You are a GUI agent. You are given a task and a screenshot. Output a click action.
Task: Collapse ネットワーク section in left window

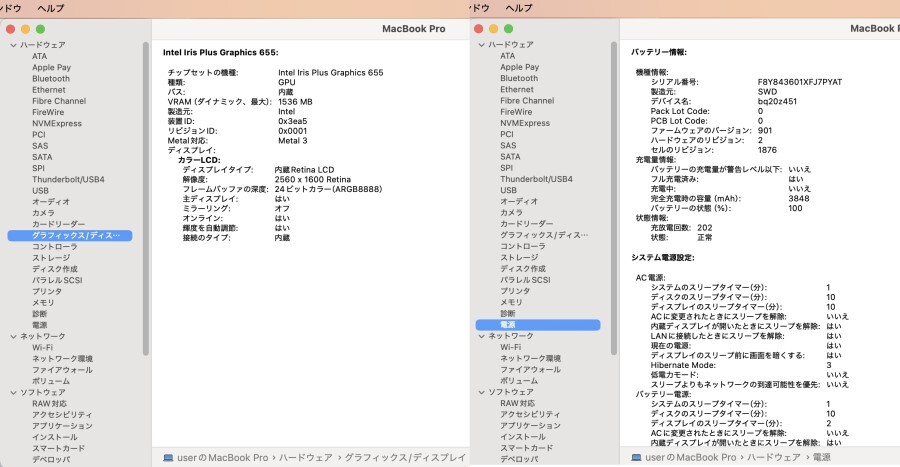(x=13, y=336)
